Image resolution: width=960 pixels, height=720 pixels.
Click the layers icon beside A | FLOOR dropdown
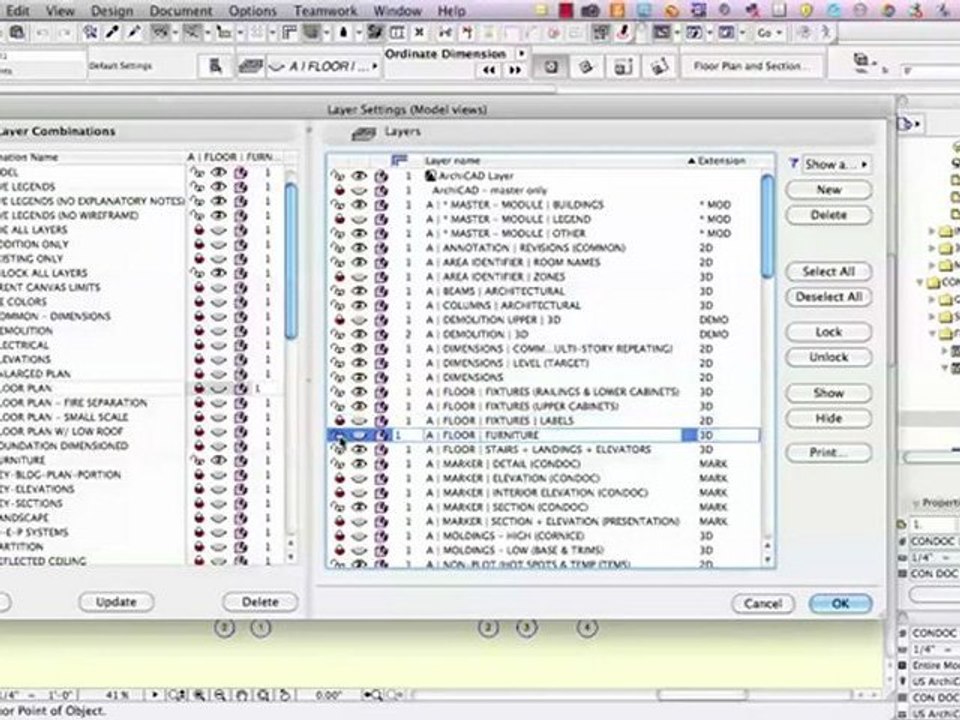tap(250, 66)
